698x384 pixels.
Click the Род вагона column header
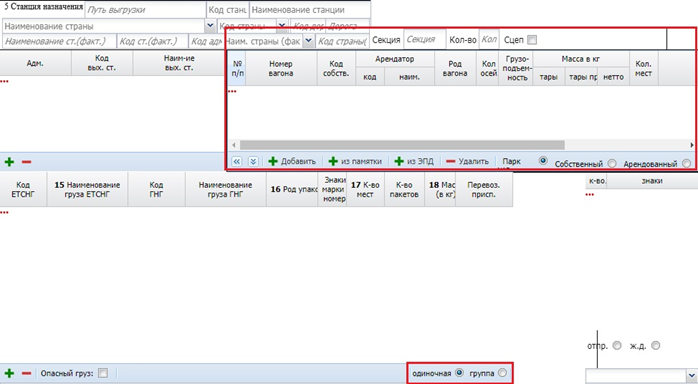455,69
